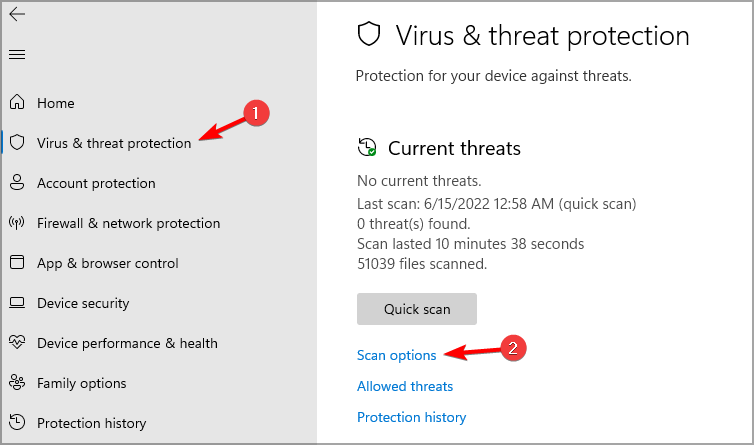
Task: Open Protection history in the sidebar
Action: 91,423
